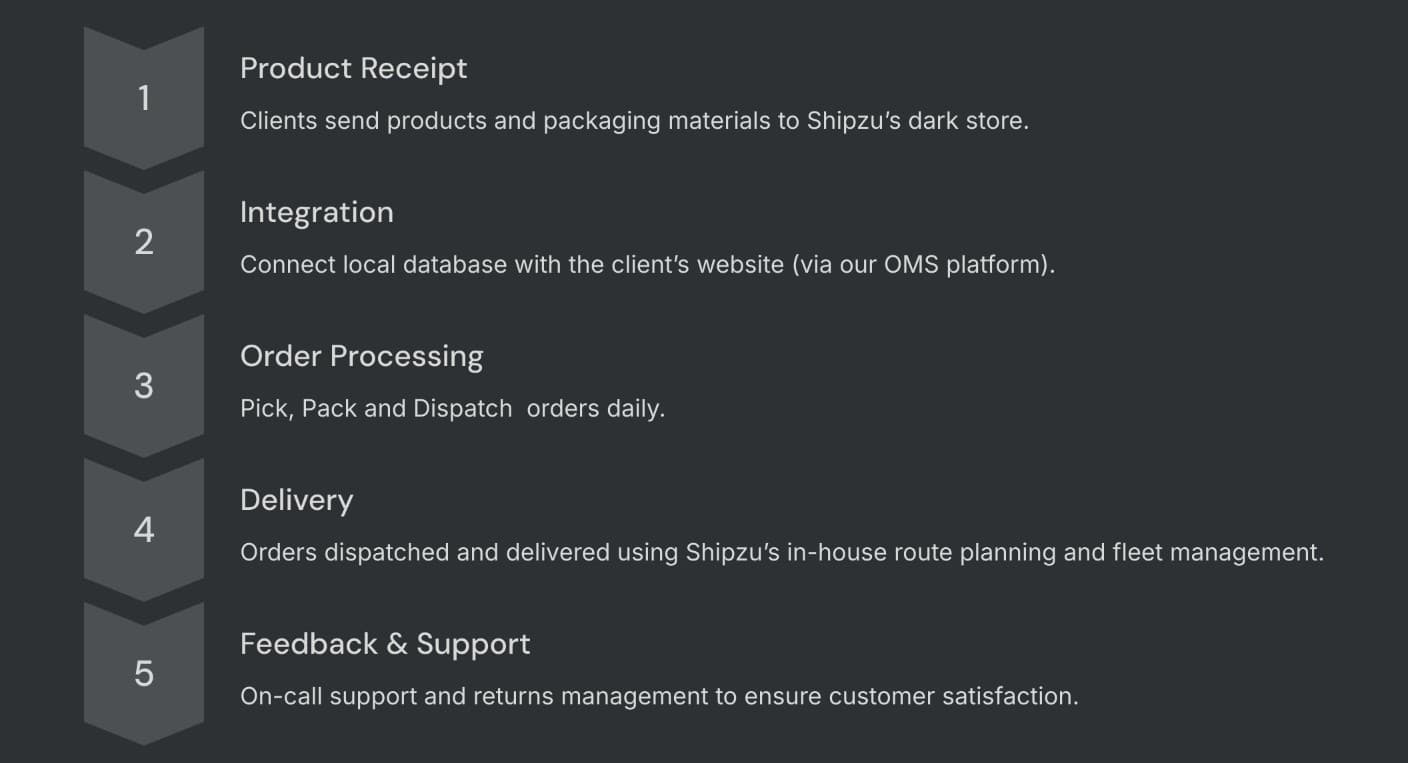This screenshot has height=763, width=1408.
Task: Select the number 5 in last arrow
Action: click(x=144, y=674)
